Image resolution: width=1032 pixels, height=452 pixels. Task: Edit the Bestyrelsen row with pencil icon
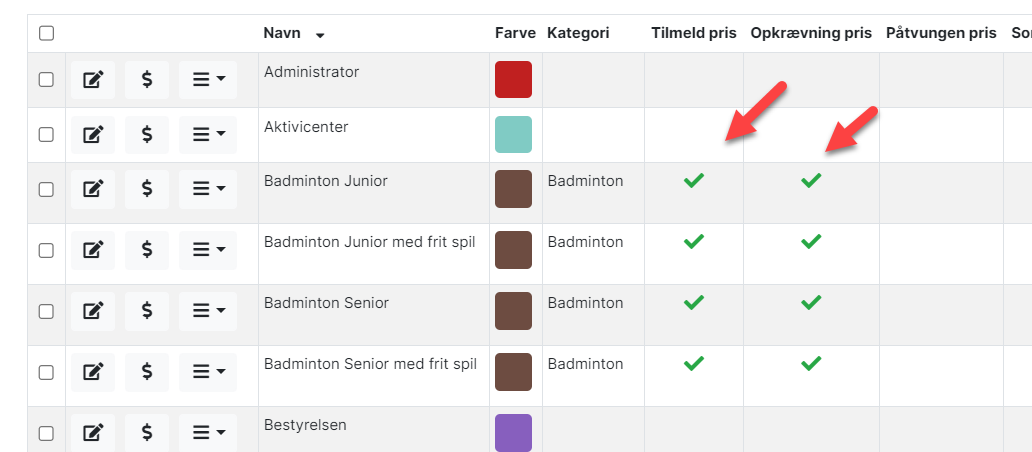93,432
